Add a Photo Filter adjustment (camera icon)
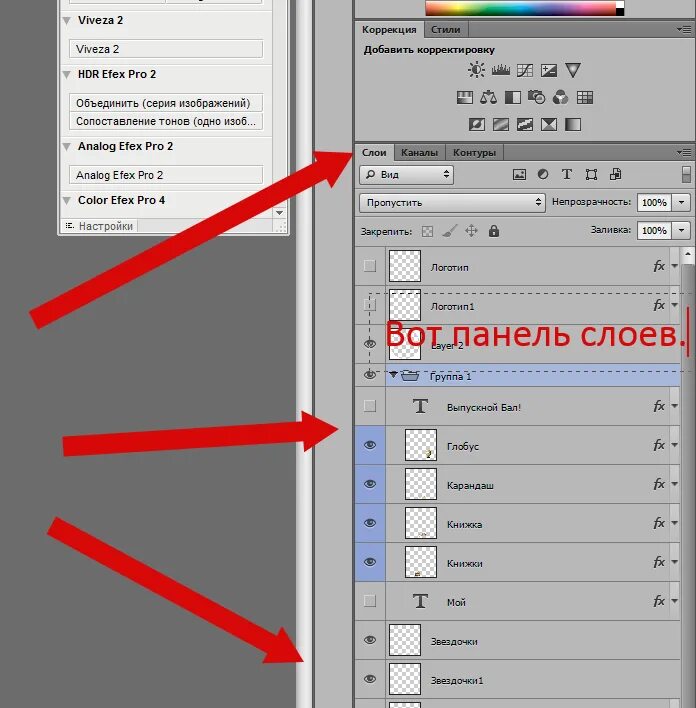 [x=537, y=97]
